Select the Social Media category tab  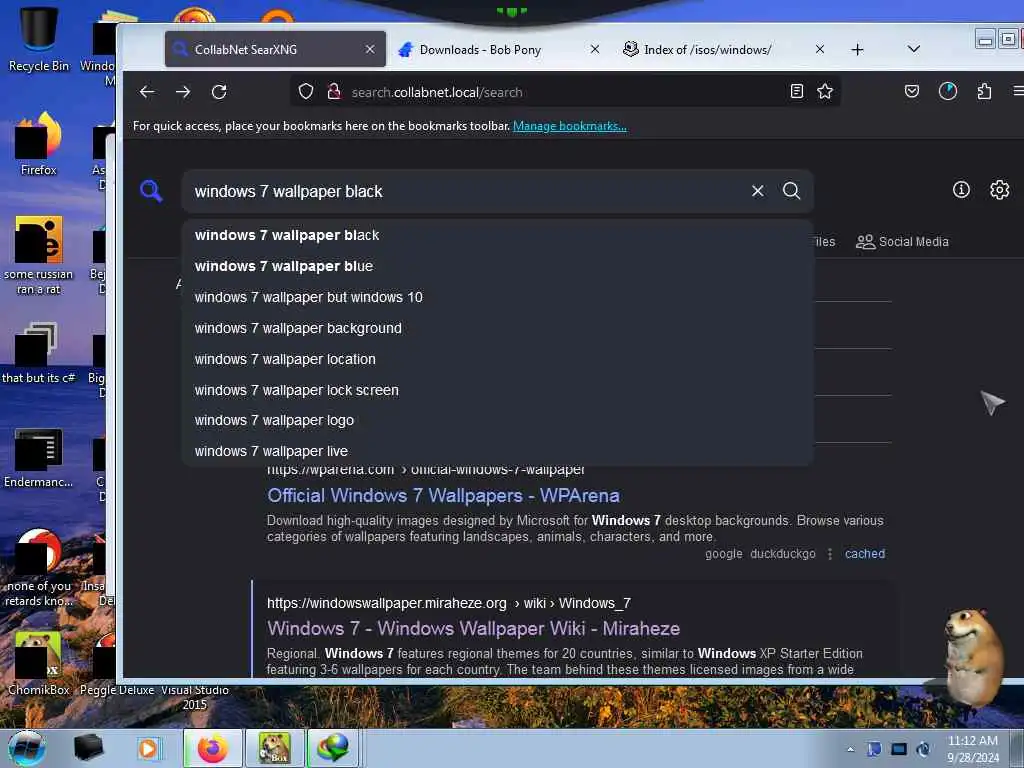[x=902, y=242]
